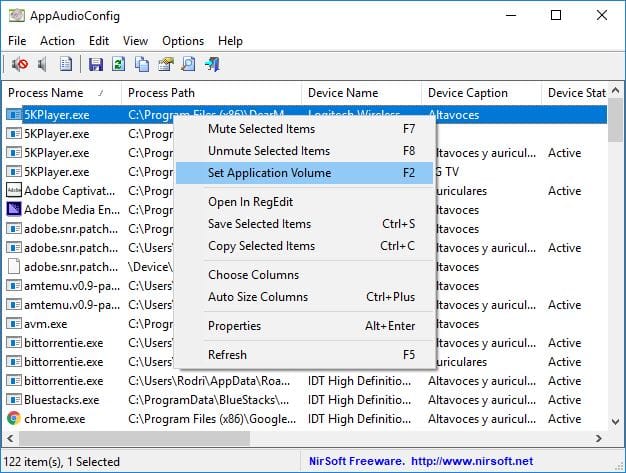
Task: Choose Save Selected Items entry
Action: pyautogui.click(x=304, y=224)
